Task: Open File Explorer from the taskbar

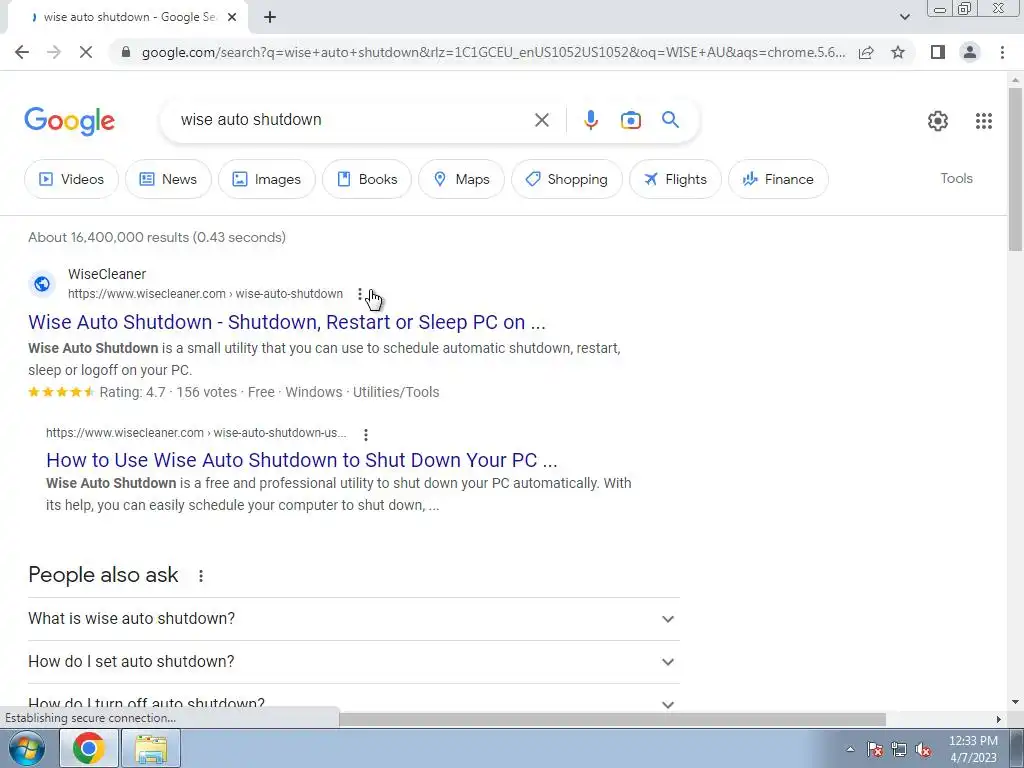Action: pyautogui.click(x=151, y=748)
